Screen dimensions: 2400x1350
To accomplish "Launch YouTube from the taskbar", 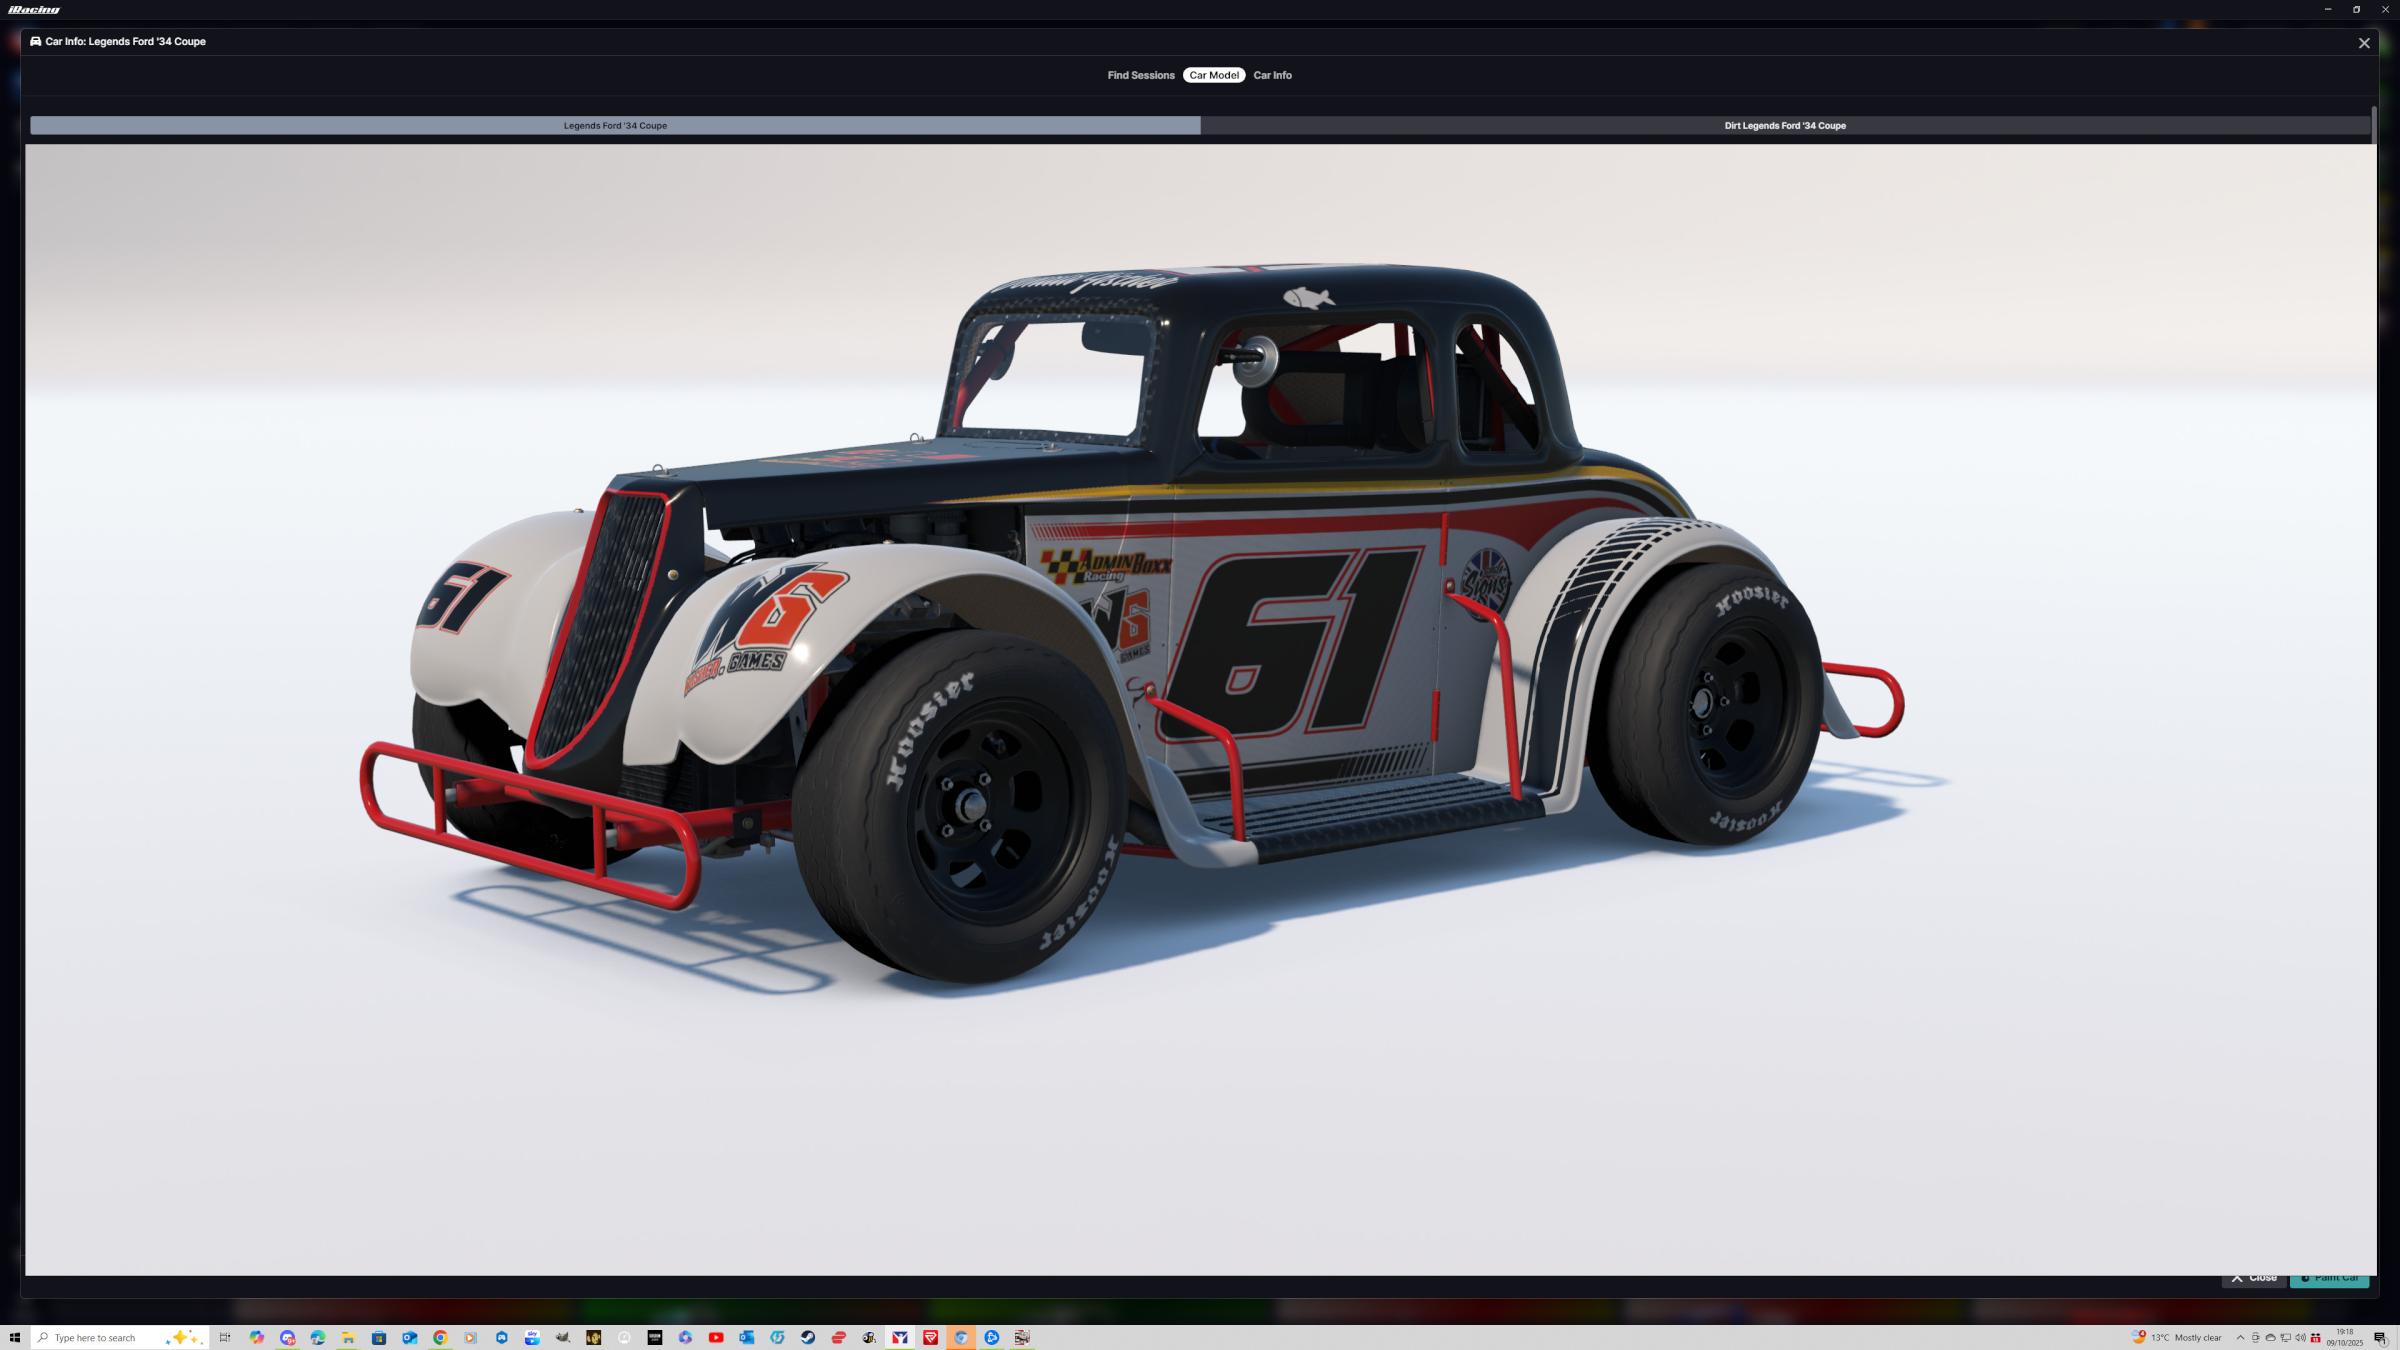I will pyautogui.click(x=716, y=1338).
